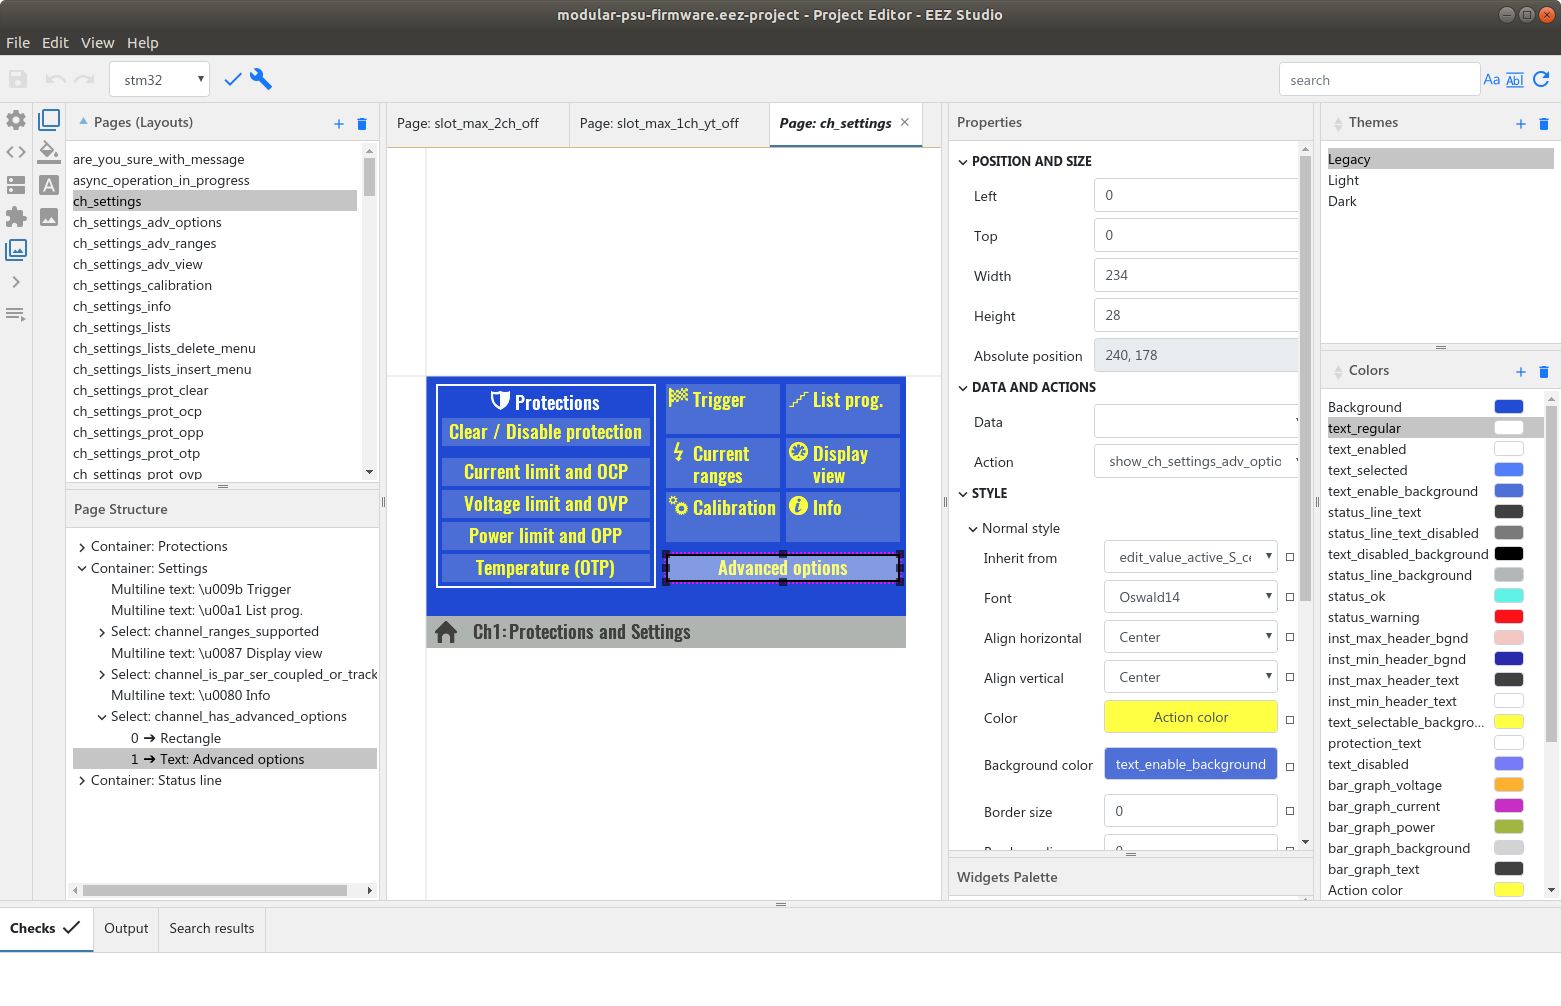Screen dimensions: 1561x1006
Task: Toggle Color property override checkbox
Action: [x=1290, y=719]
